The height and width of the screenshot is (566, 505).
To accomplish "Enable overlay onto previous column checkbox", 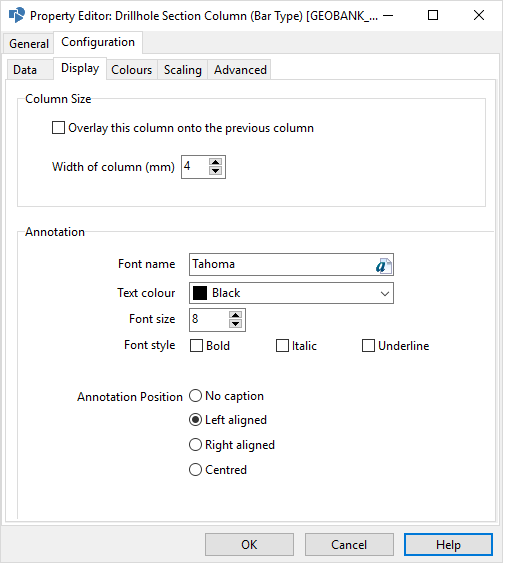I will (x=58, y=129).
